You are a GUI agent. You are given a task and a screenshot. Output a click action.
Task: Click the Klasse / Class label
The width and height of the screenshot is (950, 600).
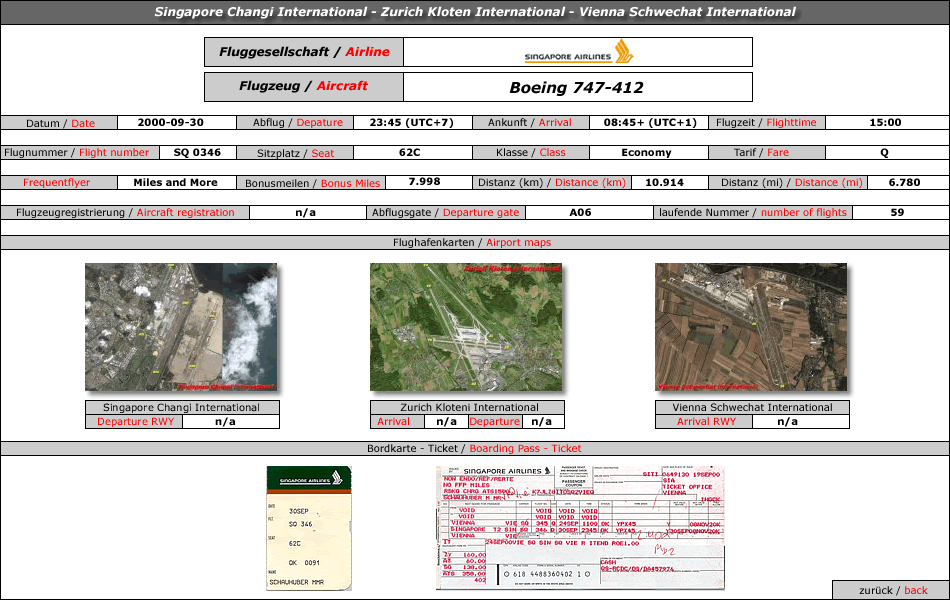pos(530,153)
